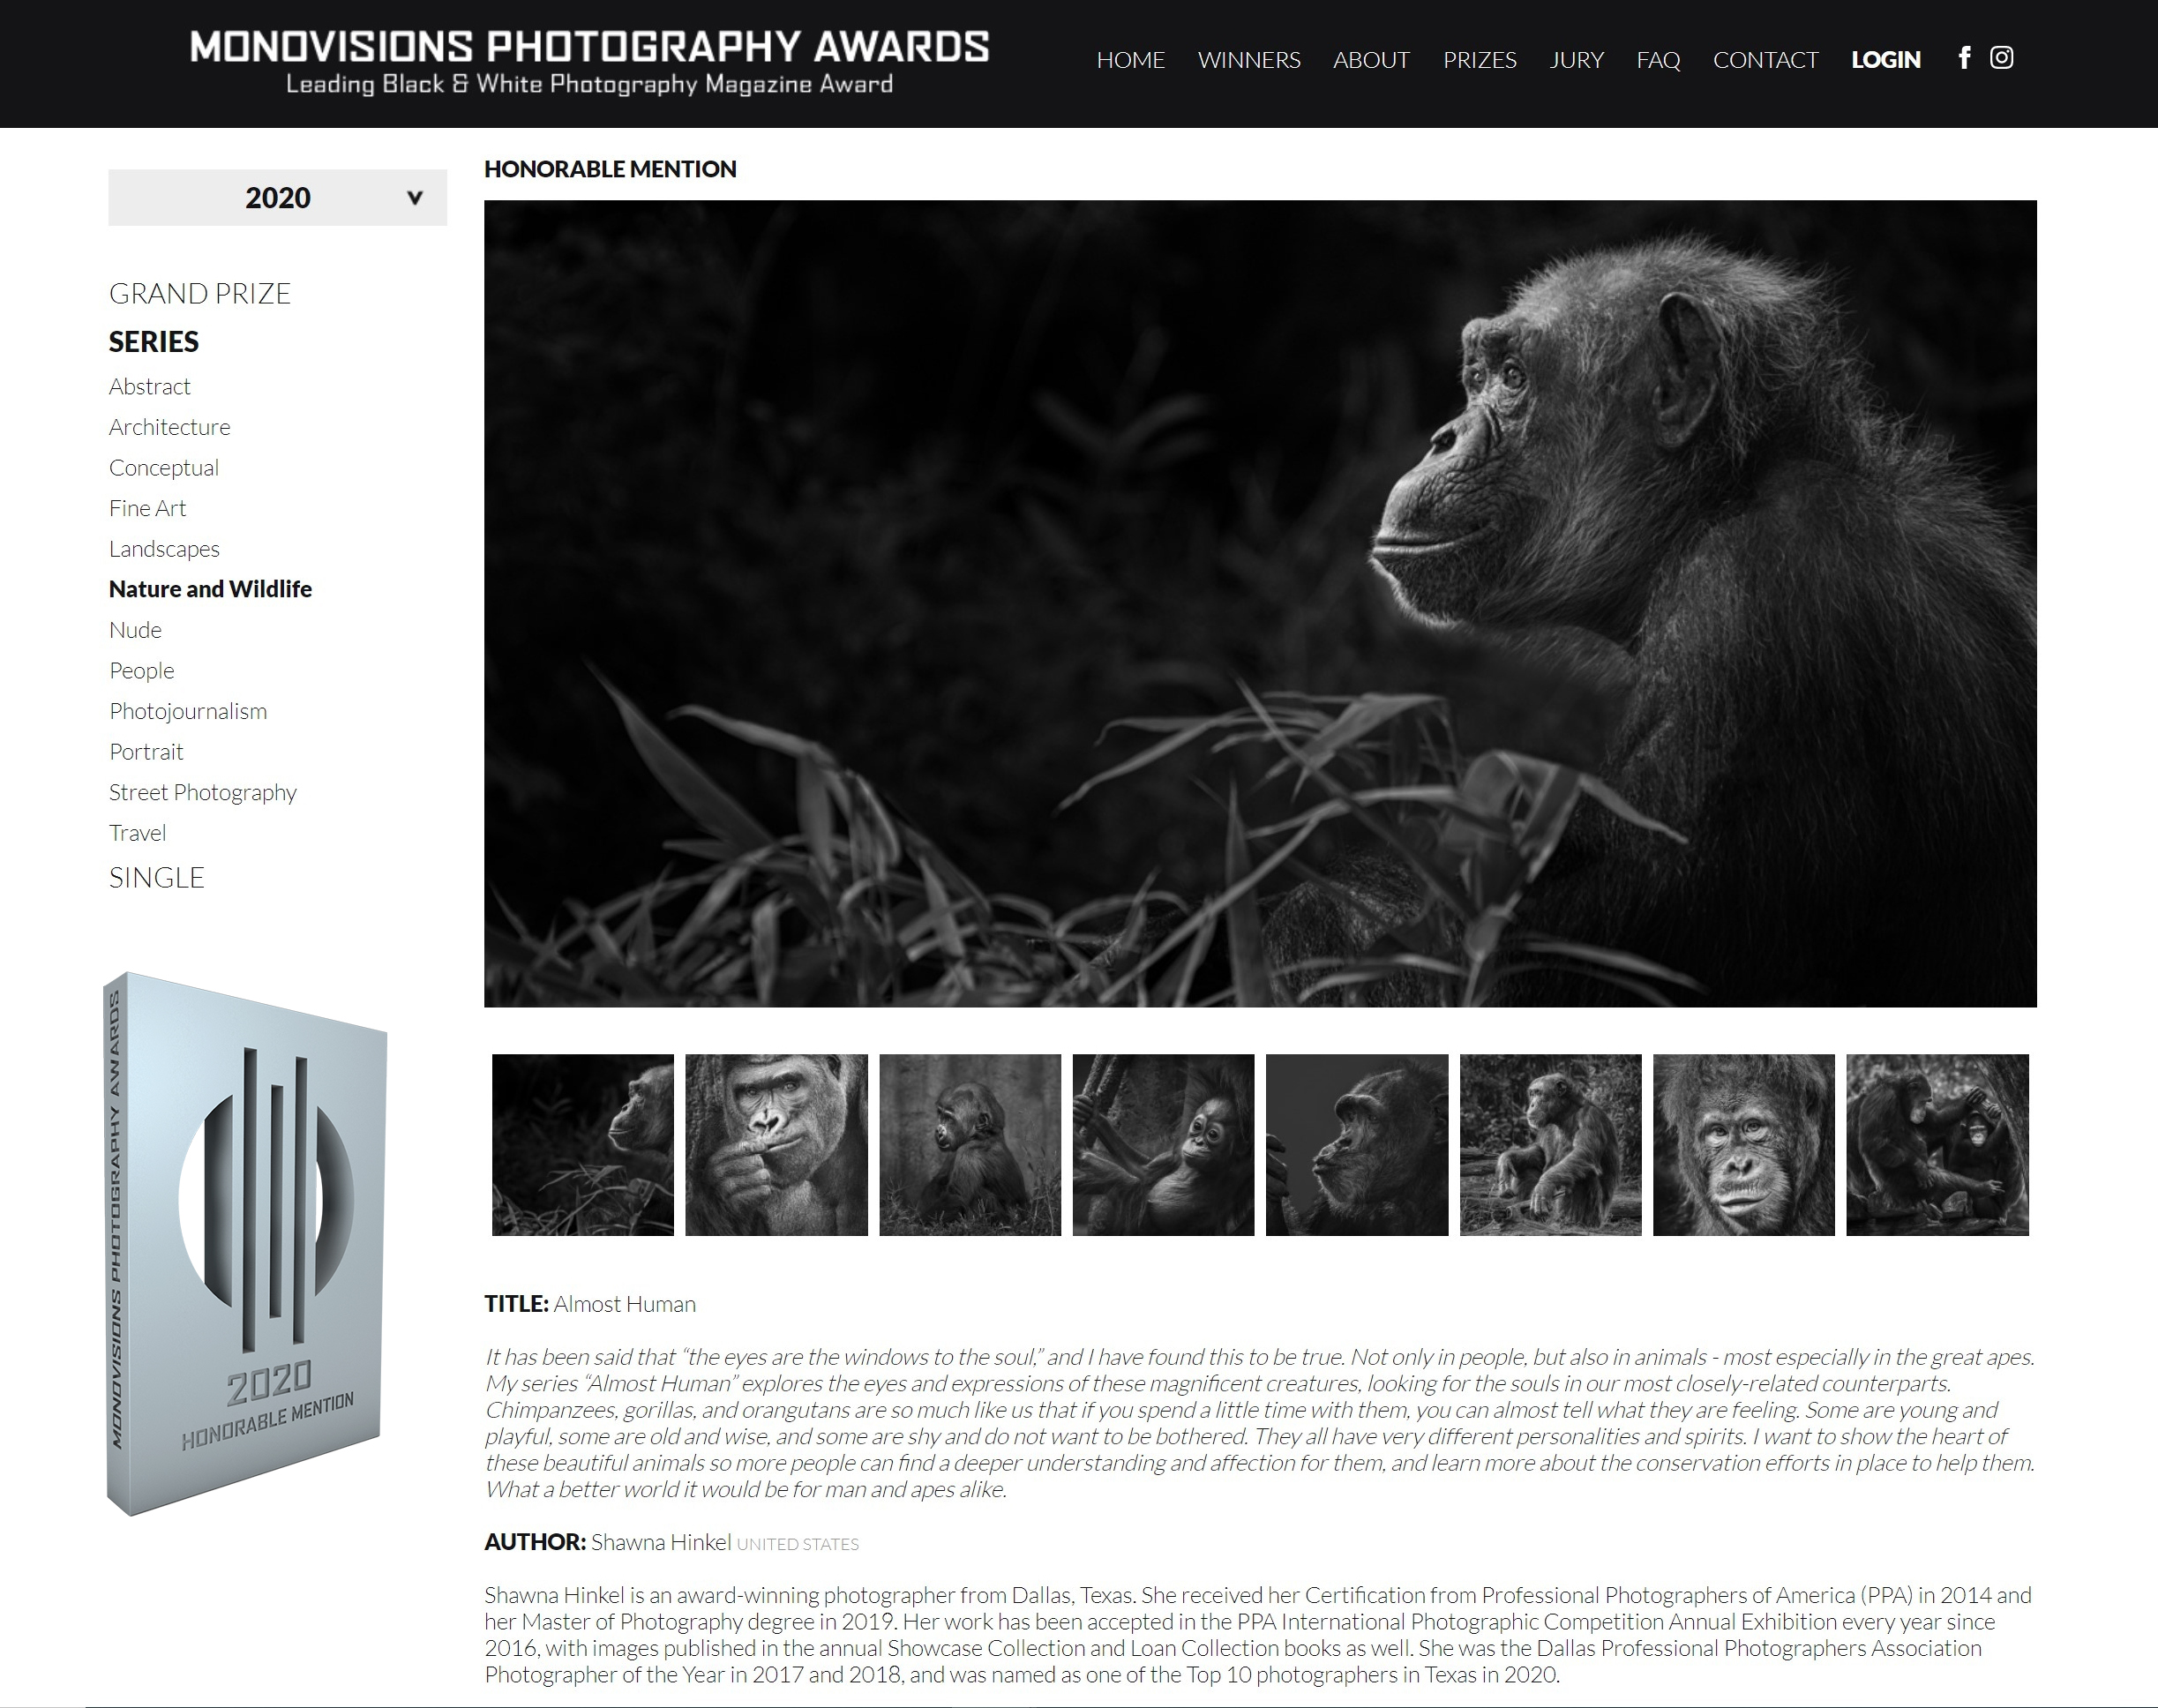Click the large chimpanzee profile photo
2158x1708 pixels.
click(x=1260, y=603)
